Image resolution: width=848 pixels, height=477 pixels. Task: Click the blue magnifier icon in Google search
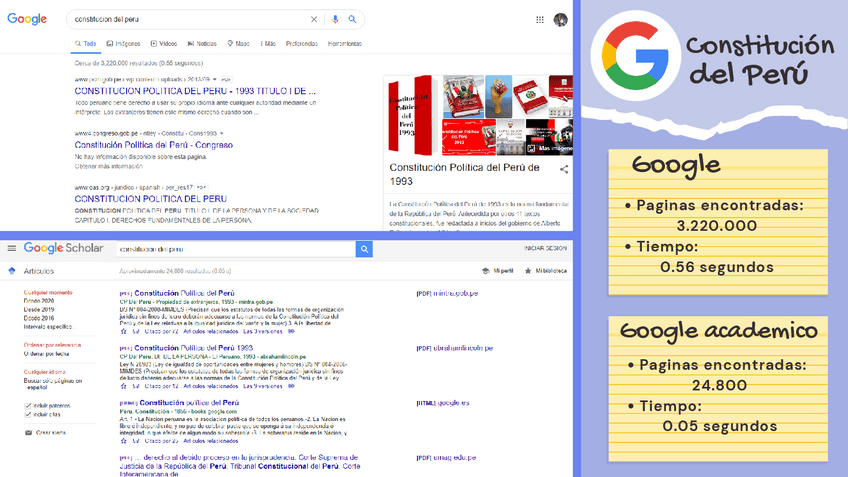click(x=352, y=19)
